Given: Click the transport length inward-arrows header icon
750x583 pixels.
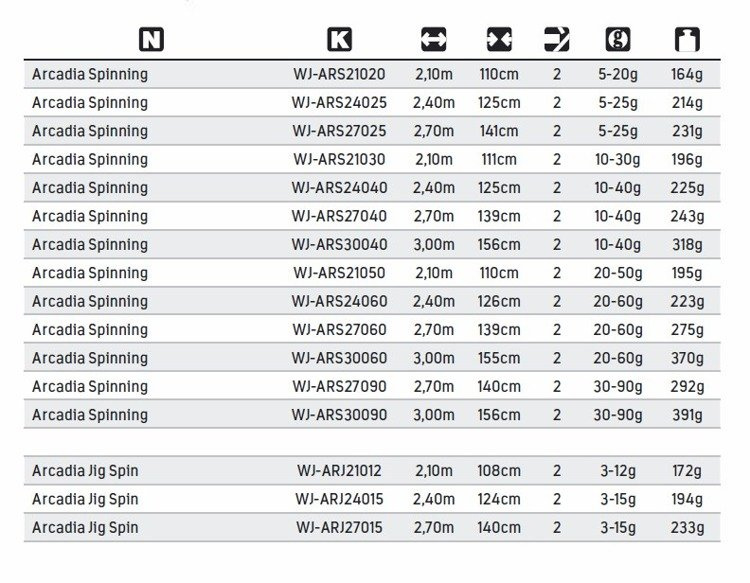Looking at the screenshot, I should pyautogui.click(x=499, y=40).
